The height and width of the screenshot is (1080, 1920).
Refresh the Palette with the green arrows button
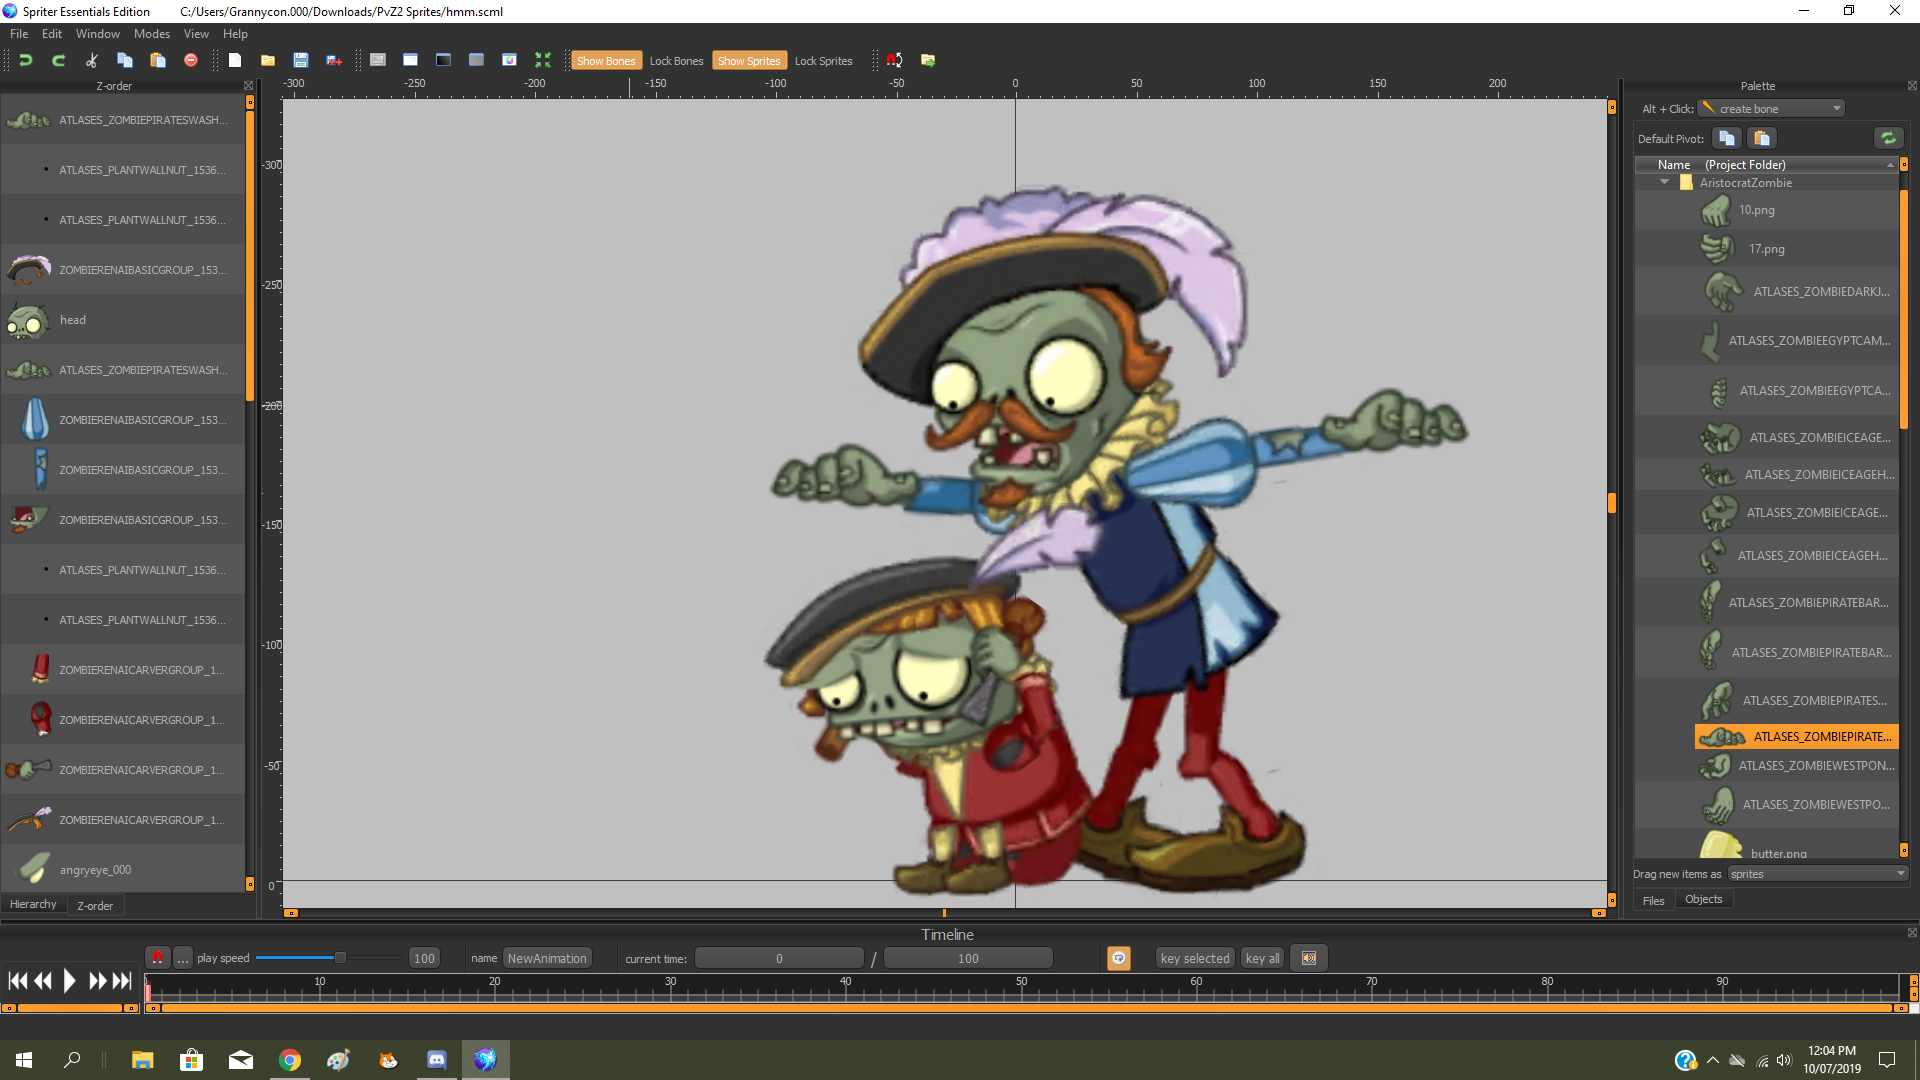point(1888,138)
